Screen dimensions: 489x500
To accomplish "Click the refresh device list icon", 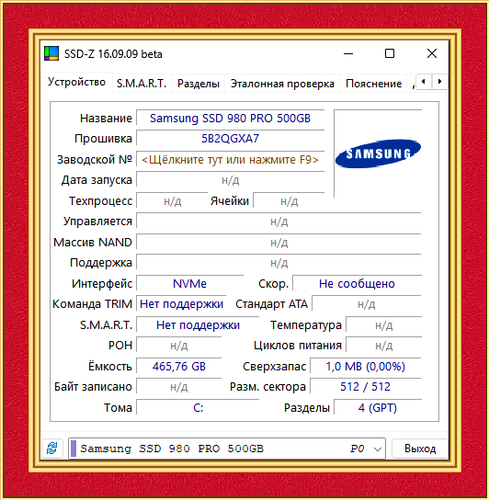I will (x=52, y=448).
